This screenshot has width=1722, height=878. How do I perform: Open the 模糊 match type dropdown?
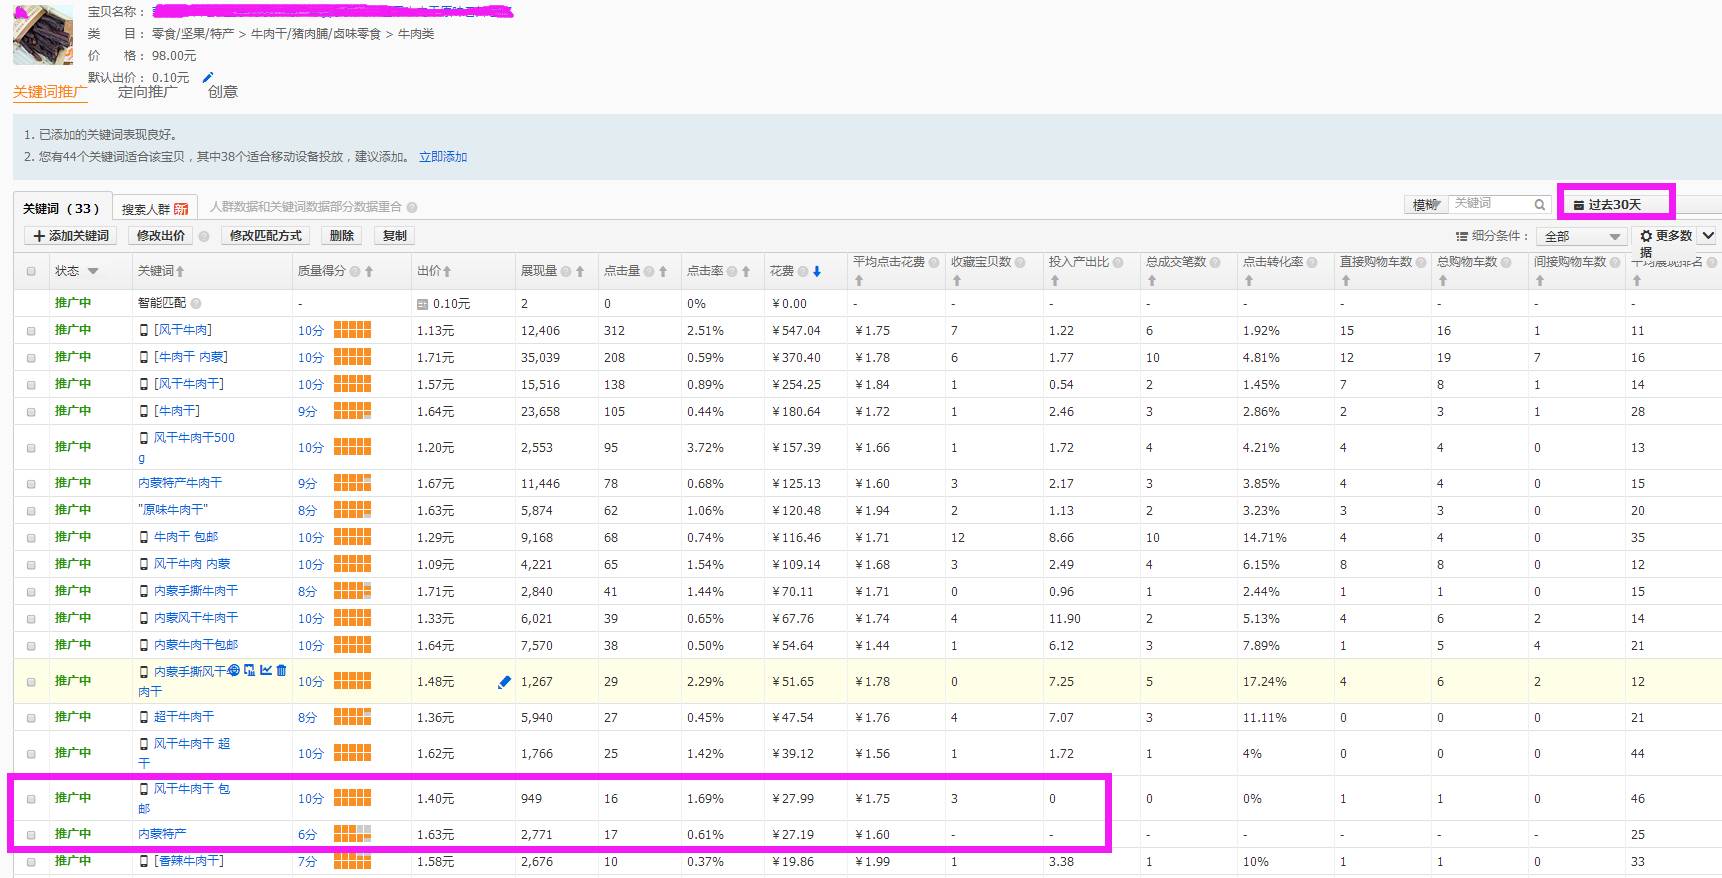[1426, 204]
